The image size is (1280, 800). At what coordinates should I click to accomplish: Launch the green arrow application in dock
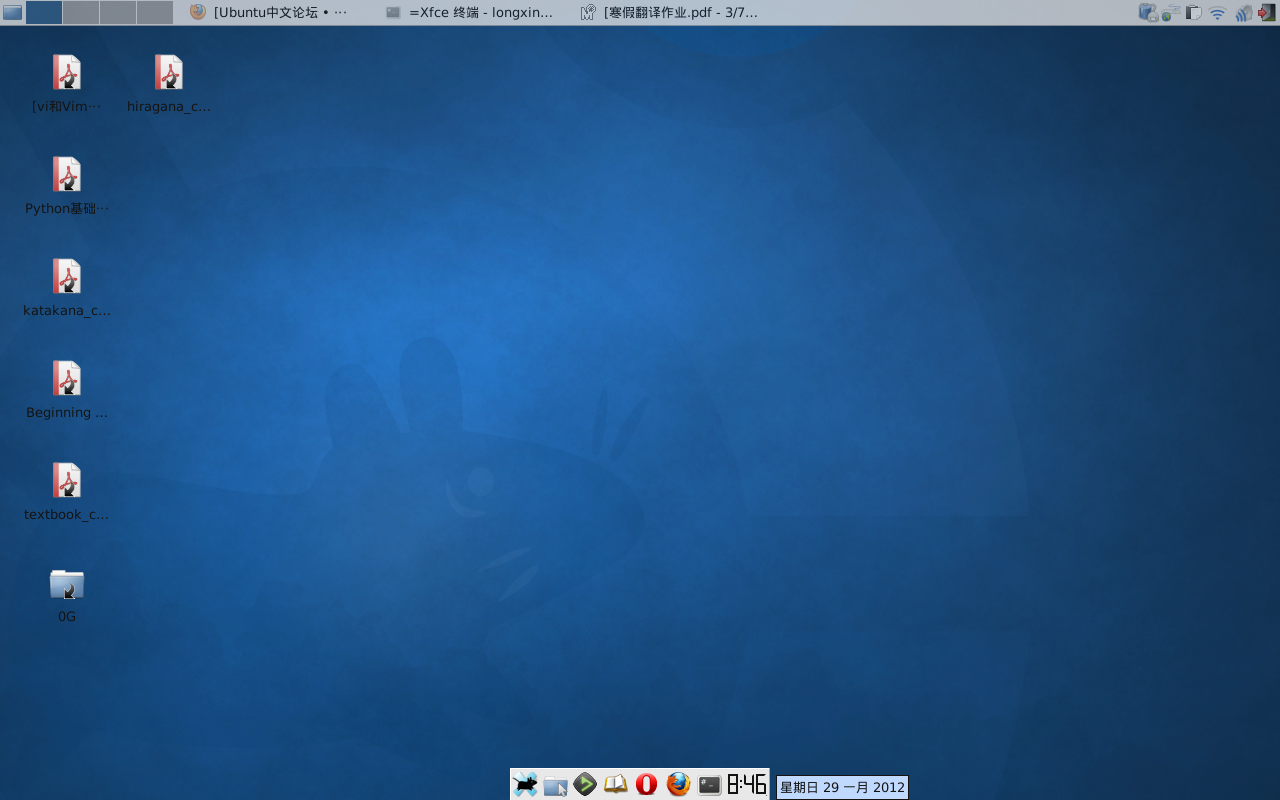coord(586,784)
